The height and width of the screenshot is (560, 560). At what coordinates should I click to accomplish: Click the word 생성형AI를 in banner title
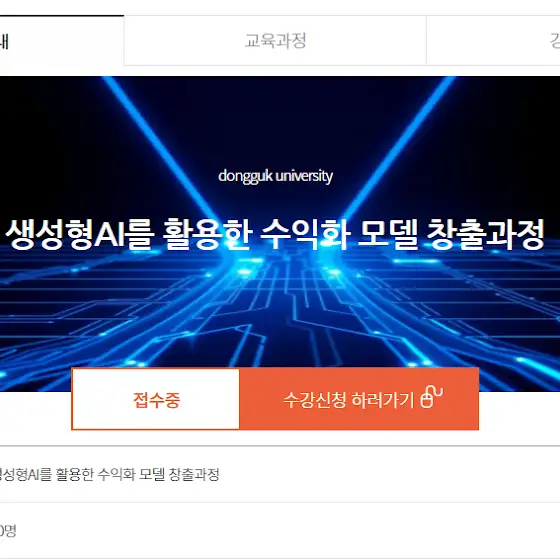pos(80,234)
